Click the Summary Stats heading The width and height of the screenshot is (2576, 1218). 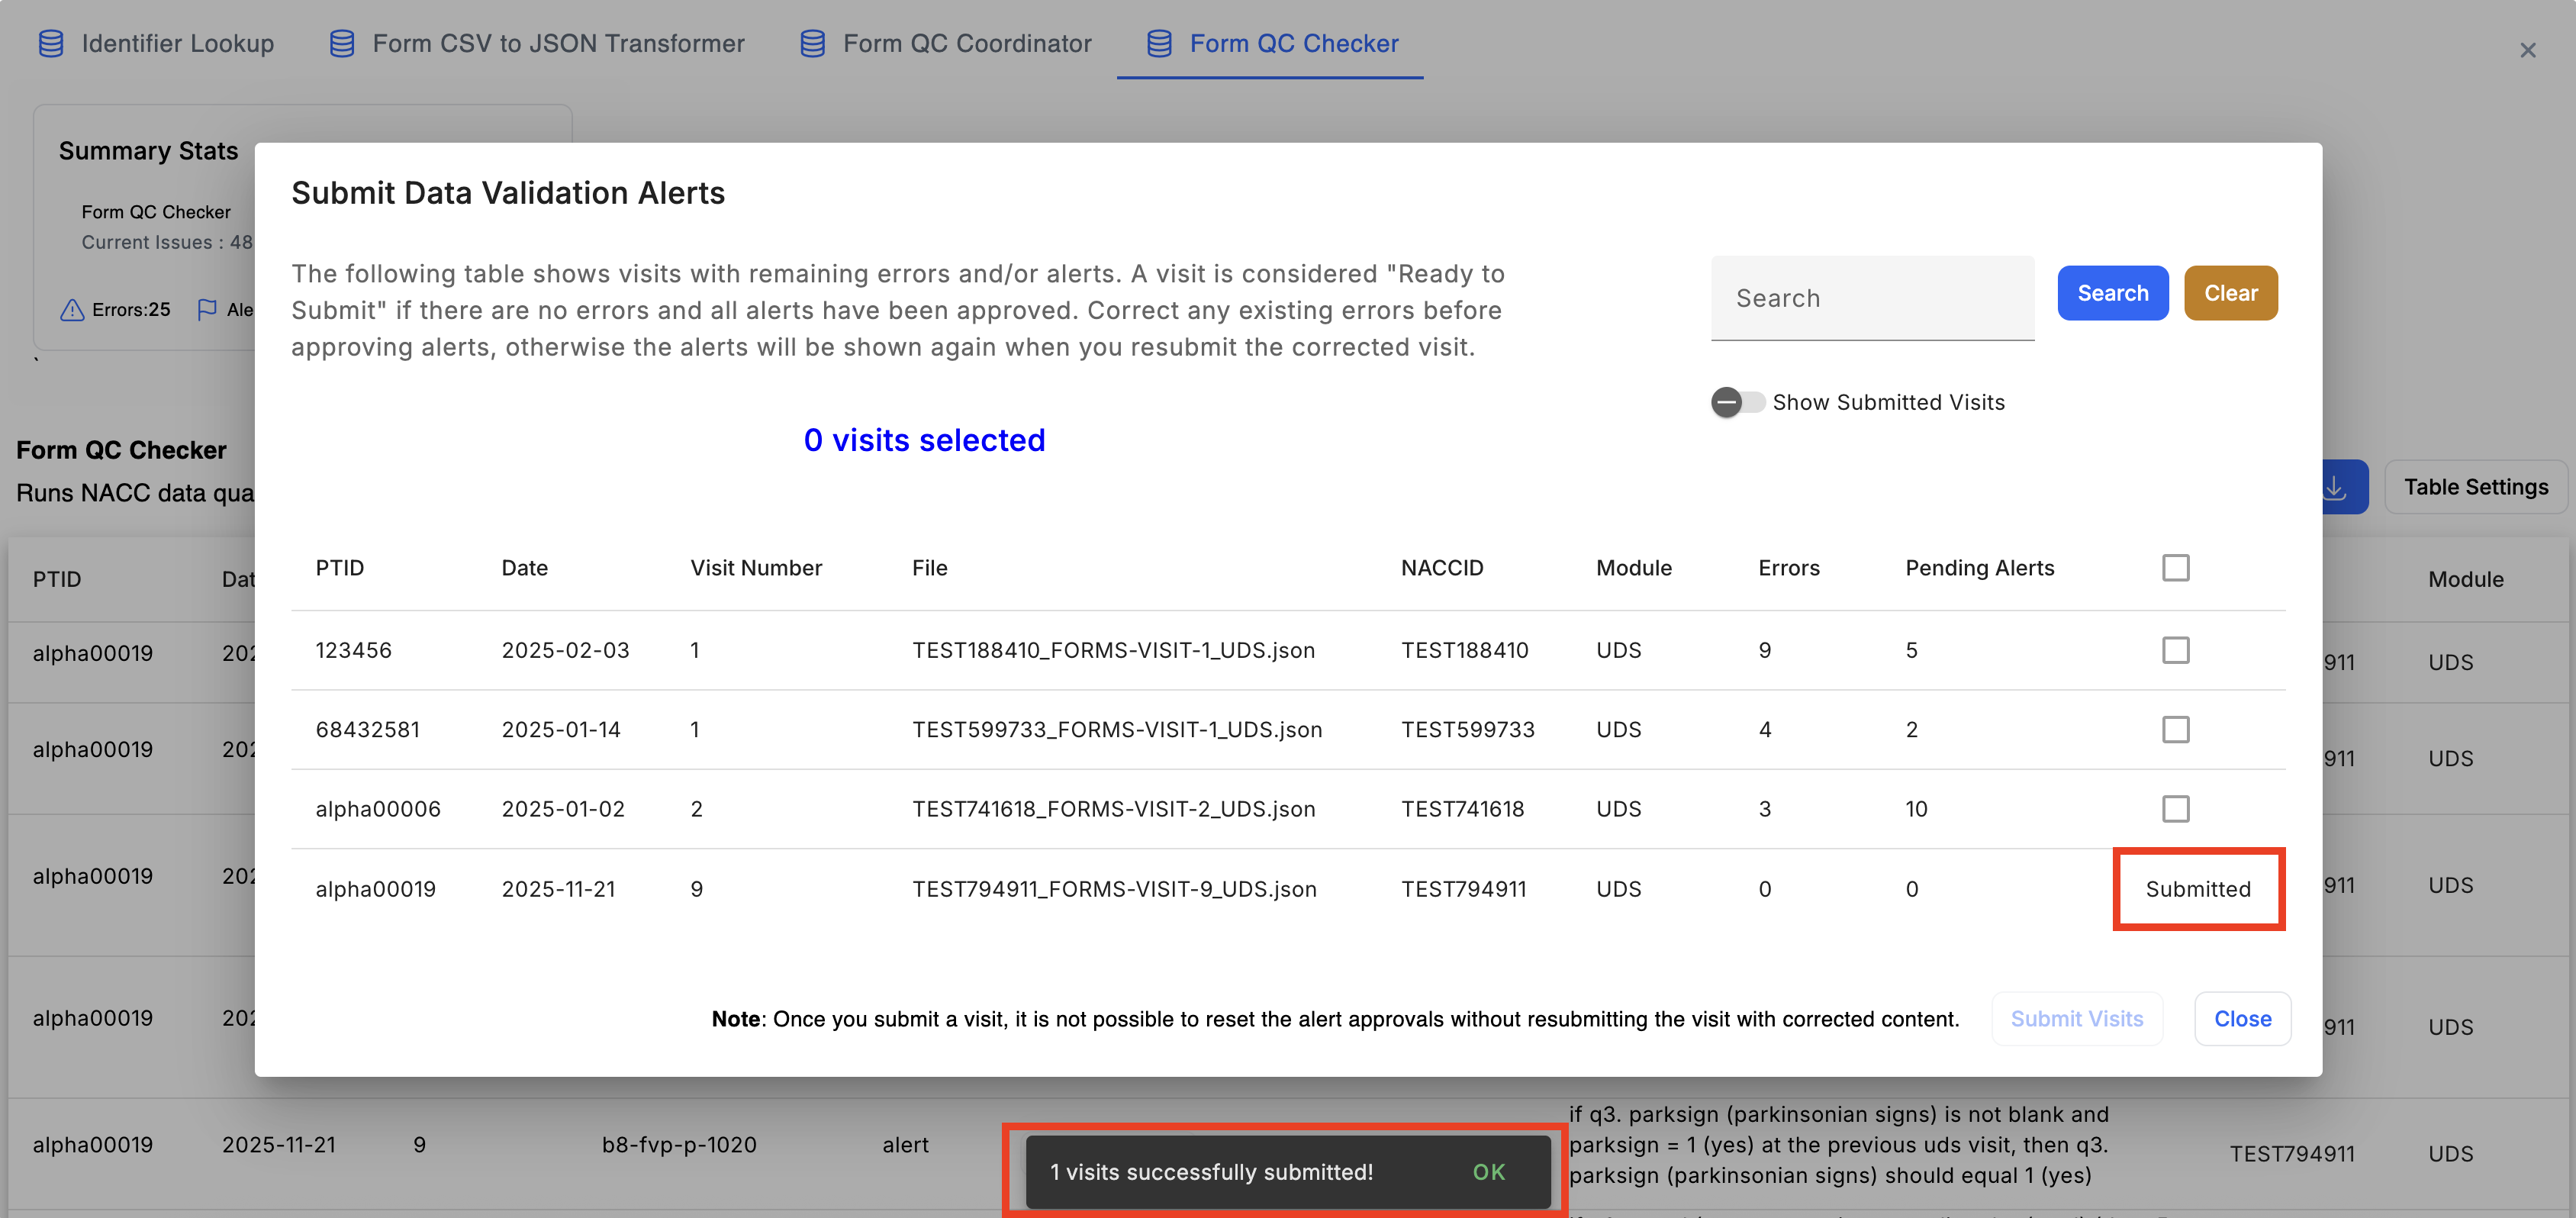(148, 151)
